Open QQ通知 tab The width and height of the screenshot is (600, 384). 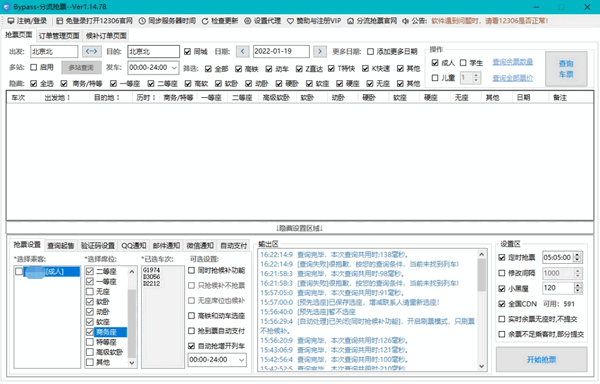pyautogui.click(x=134, y=246)
